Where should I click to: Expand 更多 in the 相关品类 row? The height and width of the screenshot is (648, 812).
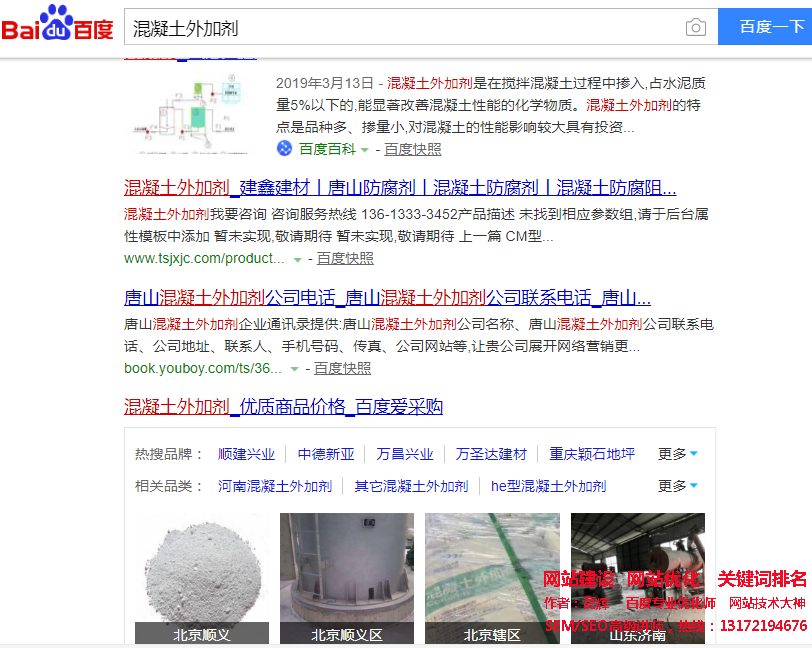[678, 486]
